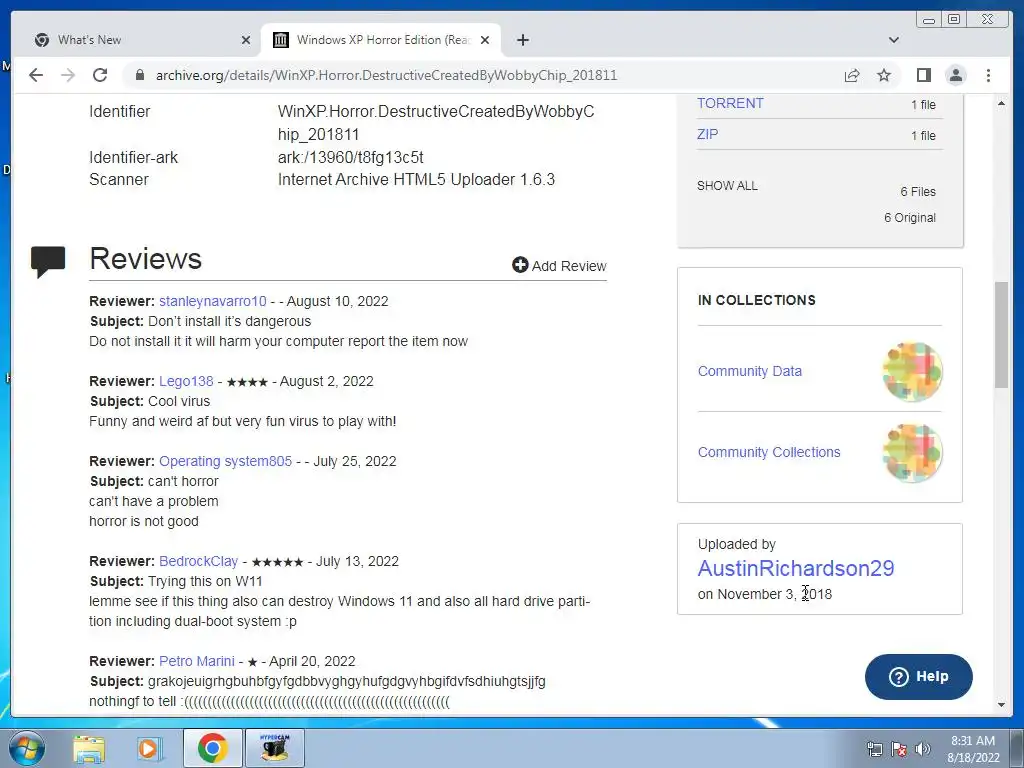Click the Community Collections thumbnail image
The height and width of the screenshot is (768, 1024).
pos(912,453)
